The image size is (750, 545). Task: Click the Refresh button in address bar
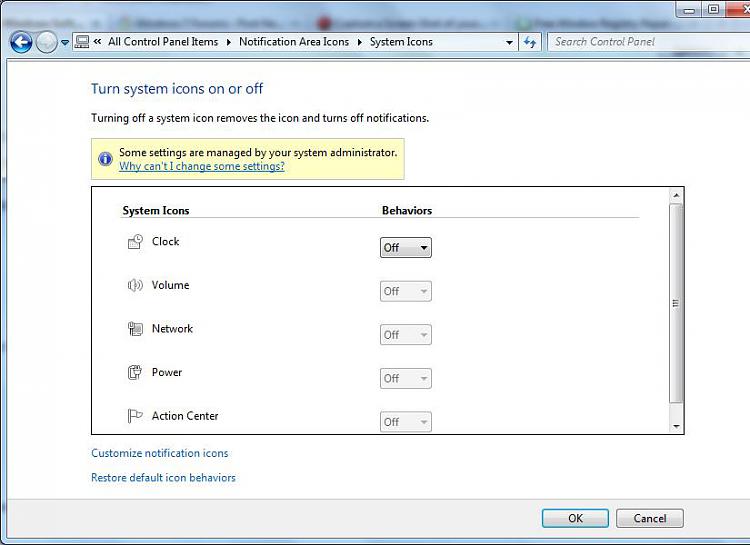tap(530, 42)
